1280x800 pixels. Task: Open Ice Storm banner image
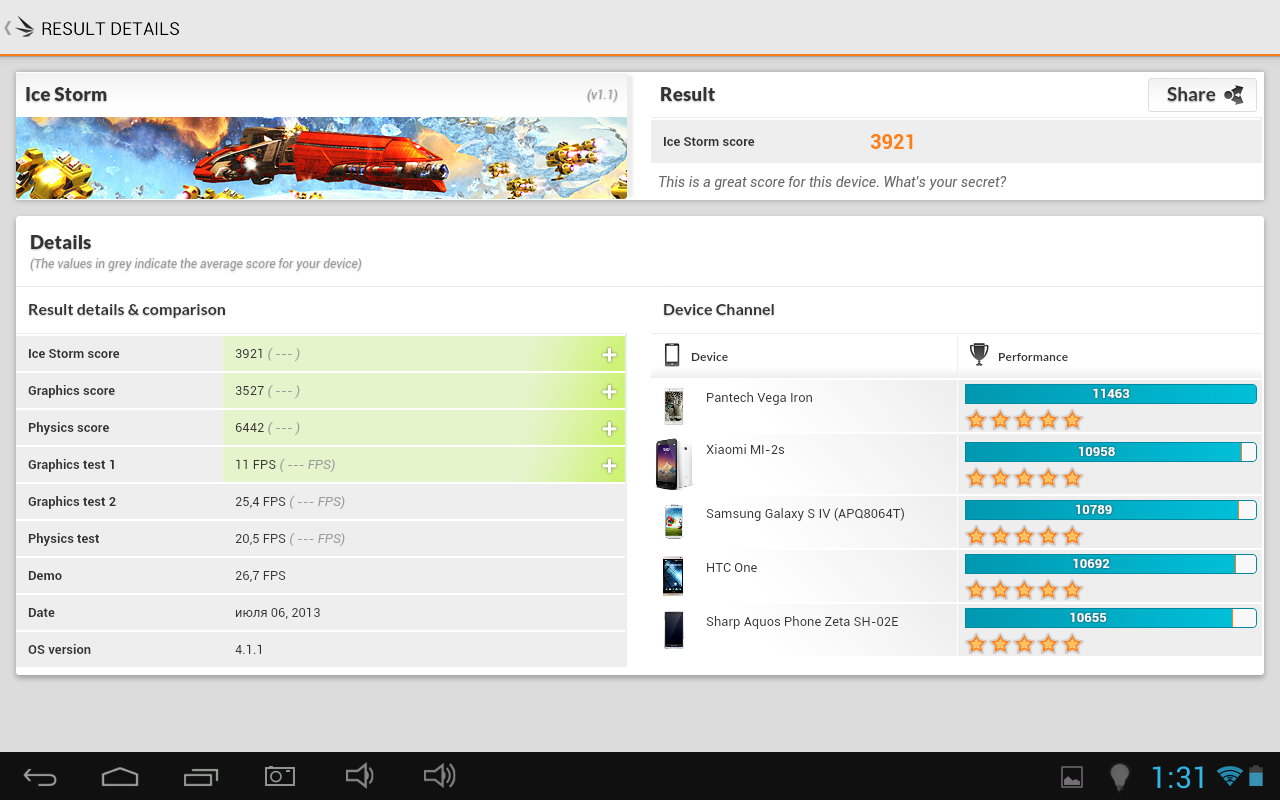[322, 158]
